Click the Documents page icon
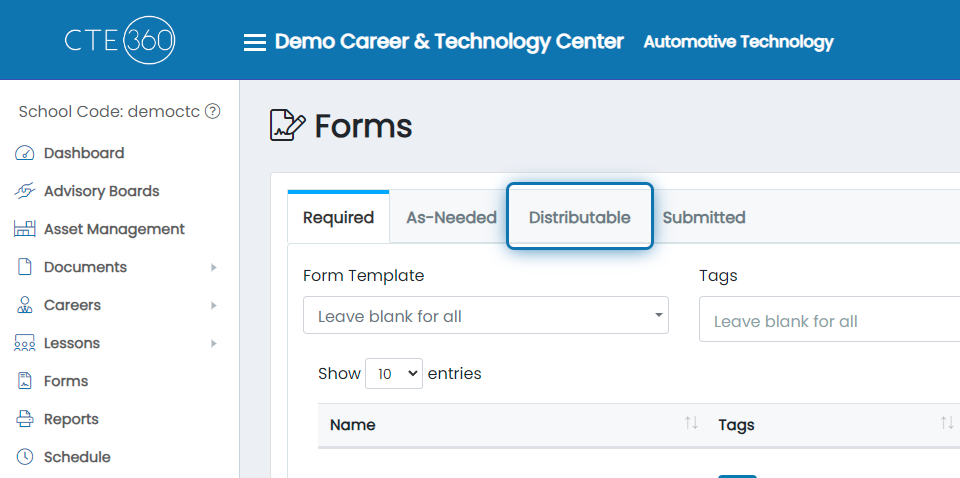The width and height of the screenshot is (960, 478). (24, 267)
